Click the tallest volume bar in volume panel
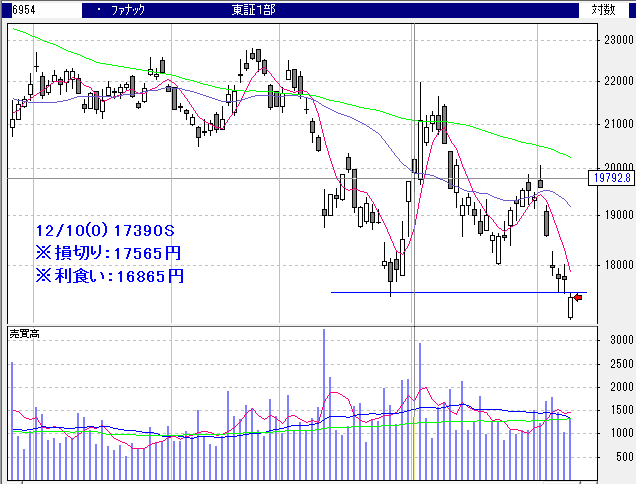 point(324,400)
